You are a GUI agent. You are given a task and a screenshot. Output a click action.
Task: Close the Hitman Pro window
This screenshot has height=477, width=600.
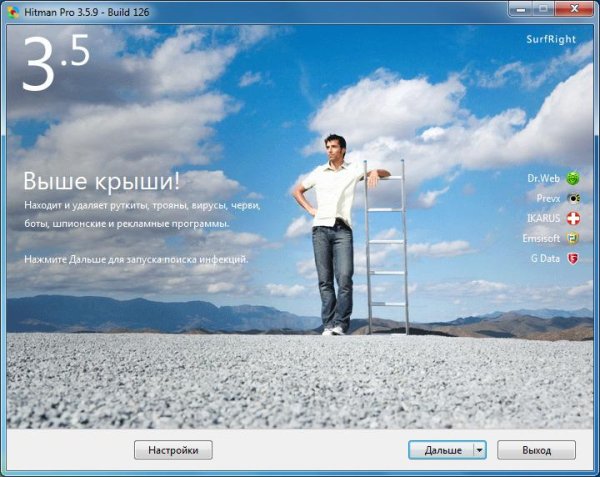pos(574,9)
